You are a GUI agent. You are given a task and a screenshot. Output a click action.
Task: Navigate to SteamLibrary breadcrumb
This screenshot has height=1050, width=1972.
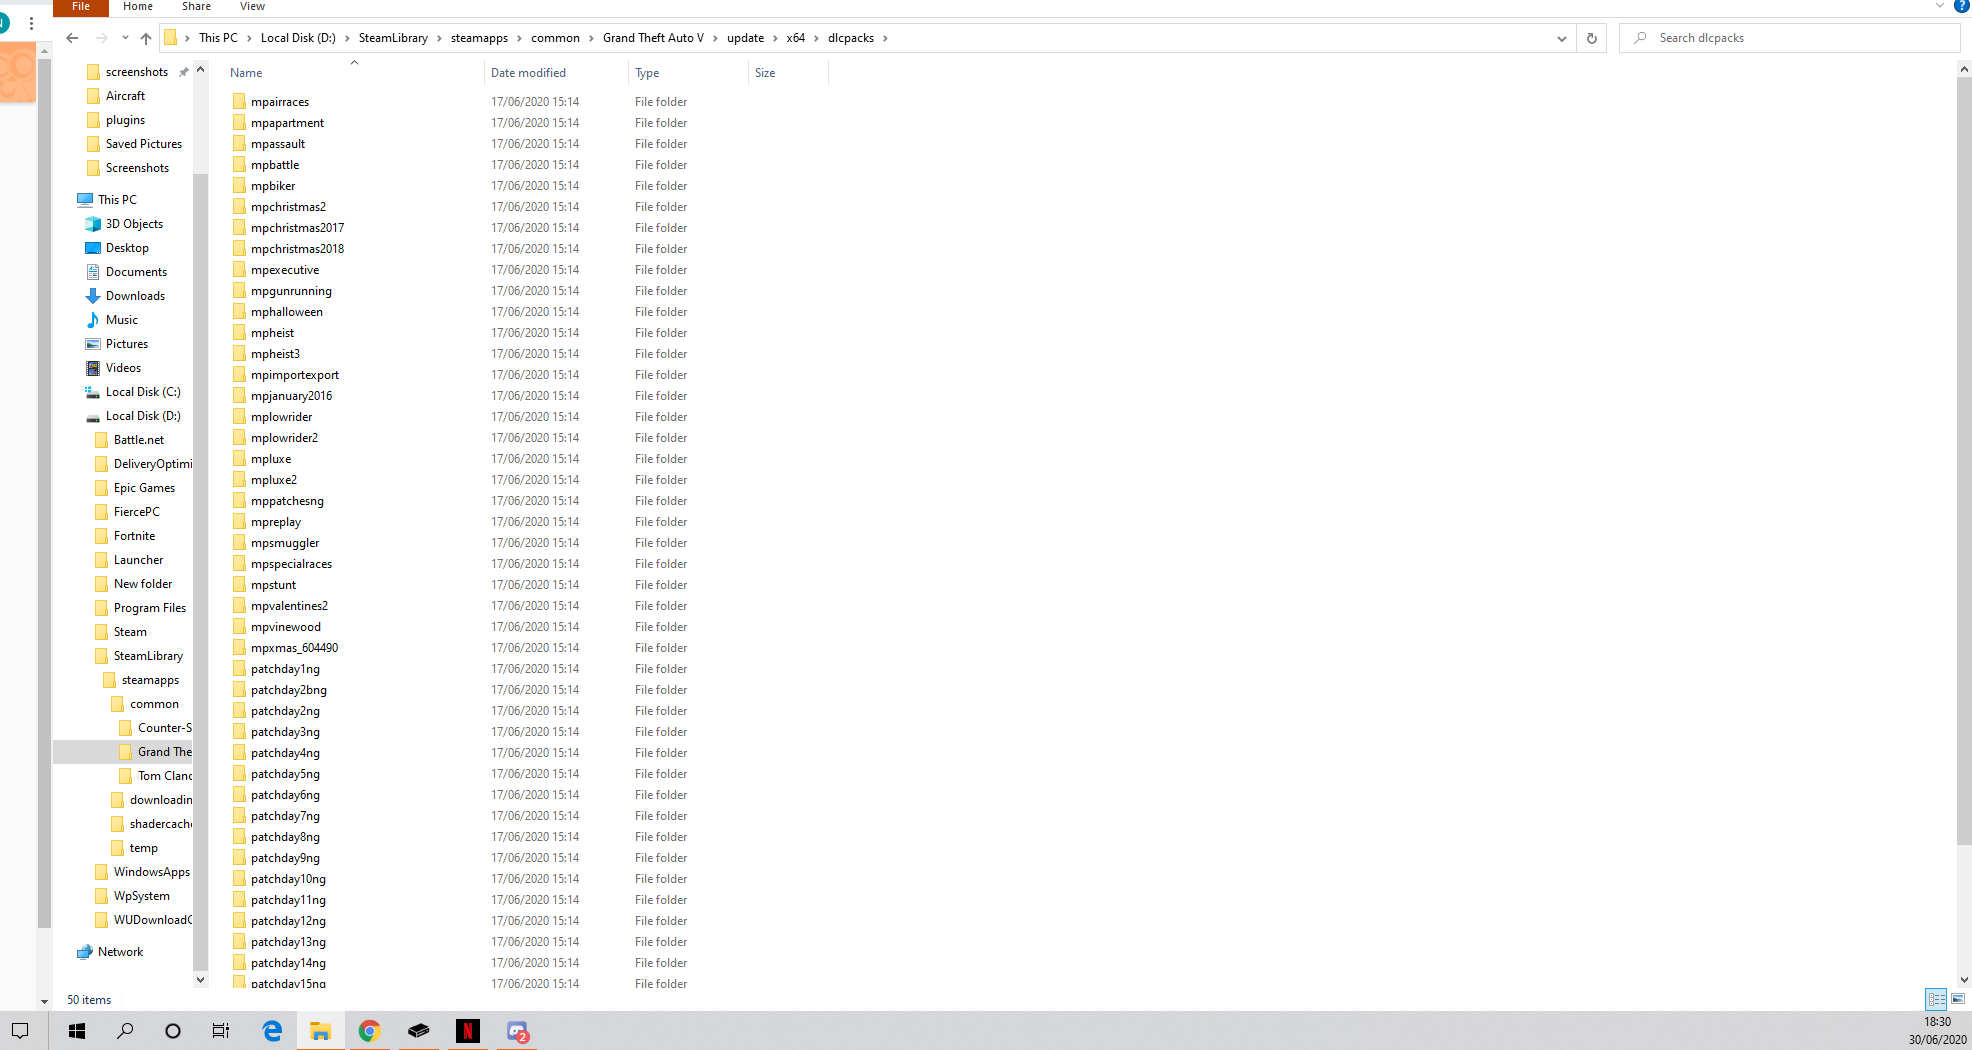click(393, 38)
